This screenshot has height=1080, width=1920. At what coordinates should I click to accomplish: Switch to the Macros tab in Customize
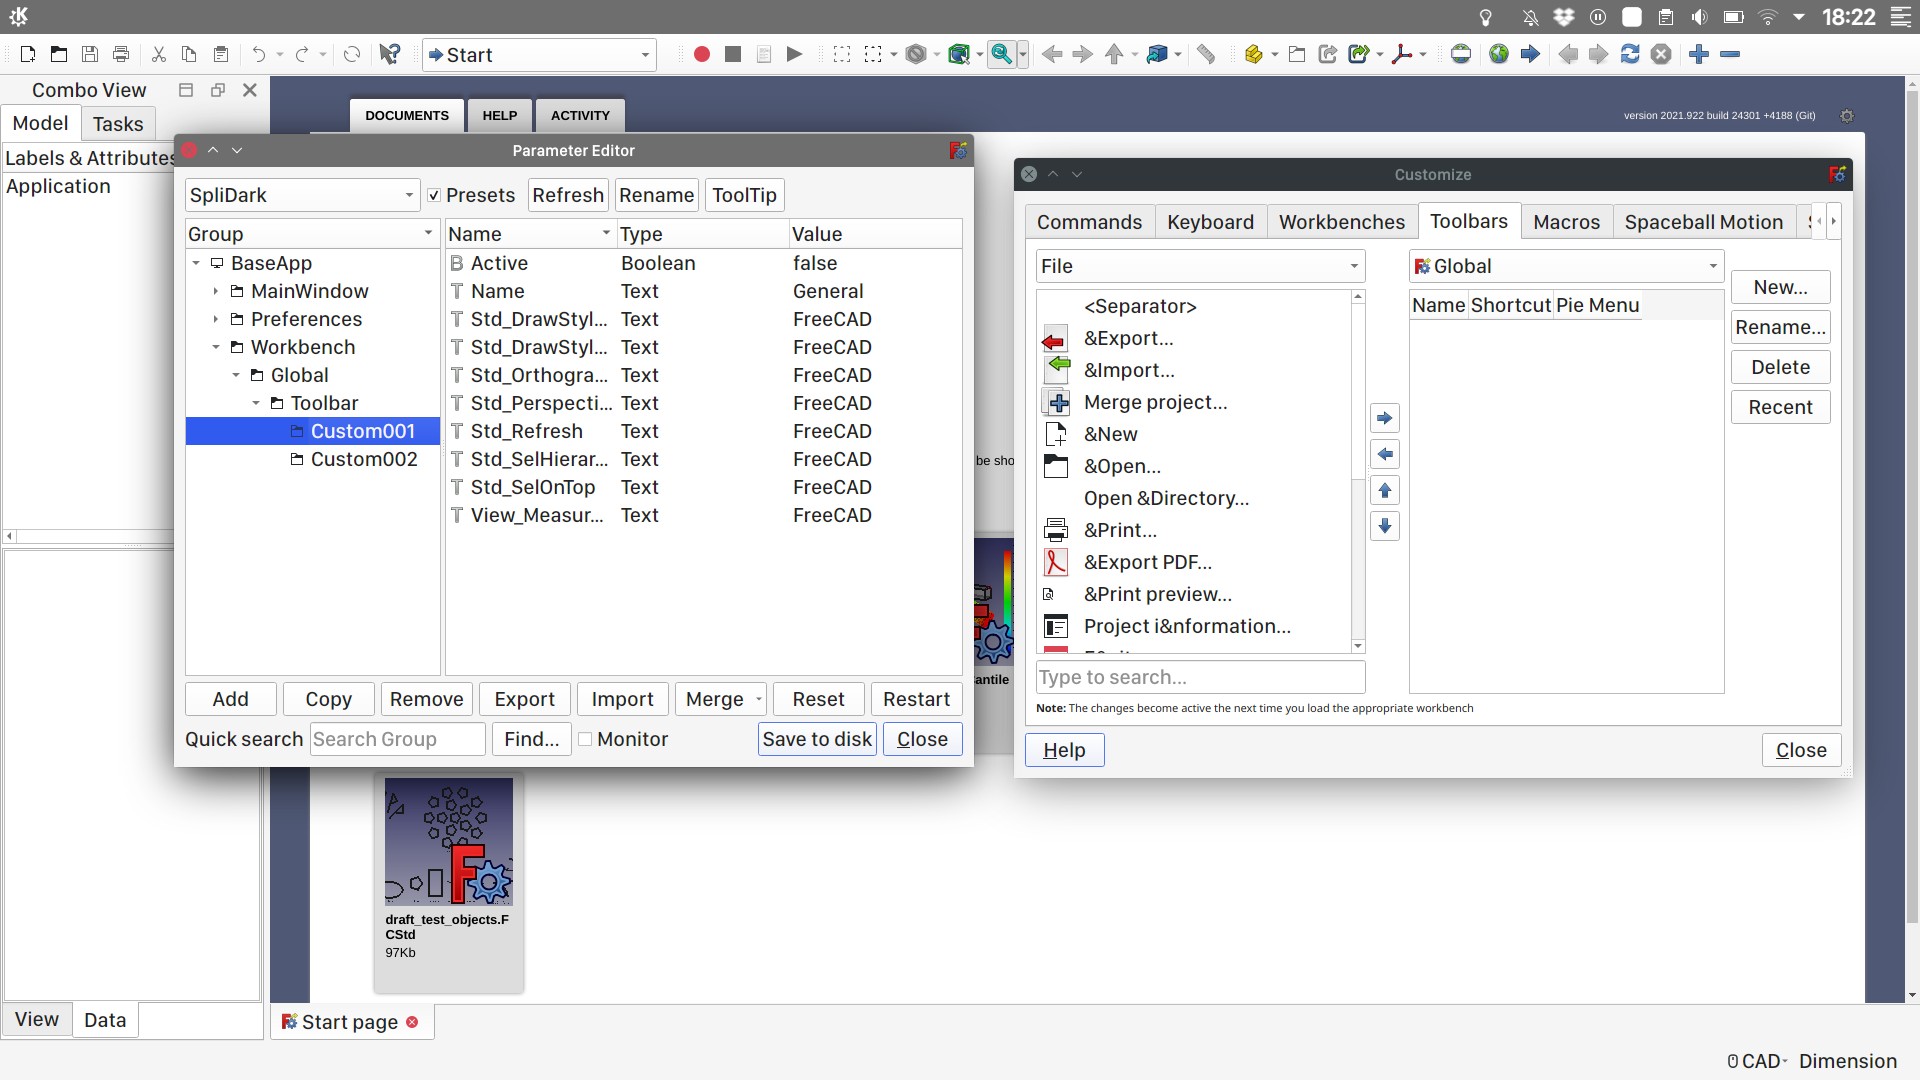tap(1565, 222)
